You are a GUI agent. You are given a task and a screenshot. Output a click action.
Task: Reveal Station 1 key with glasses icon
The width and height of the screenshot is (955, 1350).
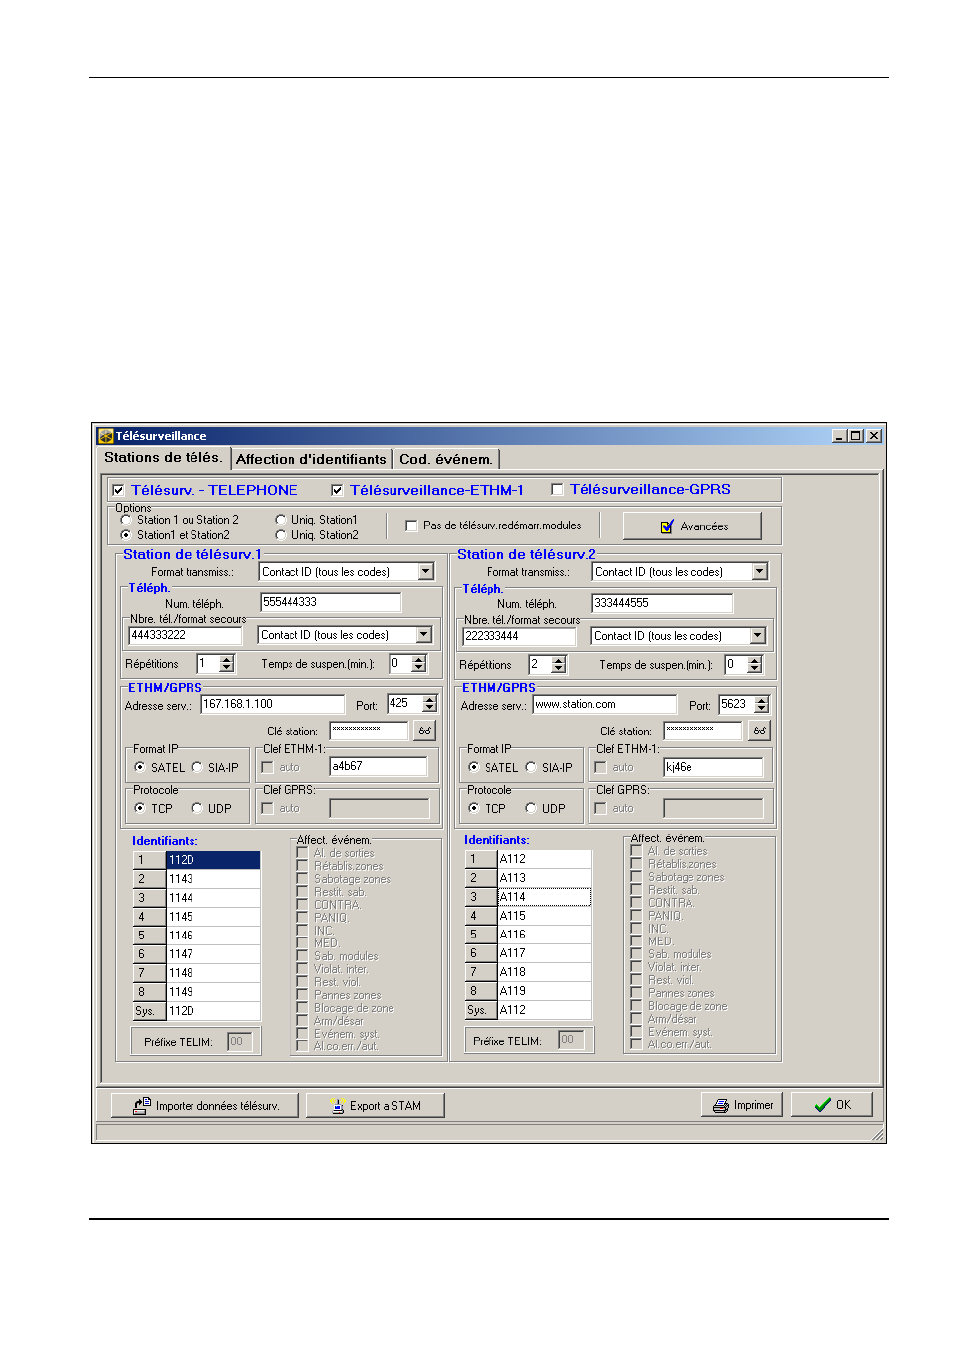click(425, 731)
